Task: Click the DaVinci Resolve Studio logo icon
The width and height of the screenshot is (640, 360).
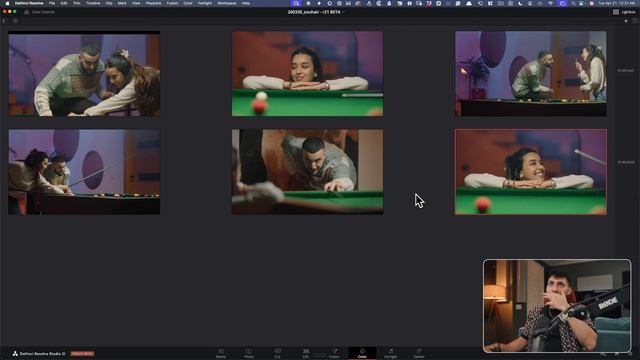Action: click(x=15, y=353)
